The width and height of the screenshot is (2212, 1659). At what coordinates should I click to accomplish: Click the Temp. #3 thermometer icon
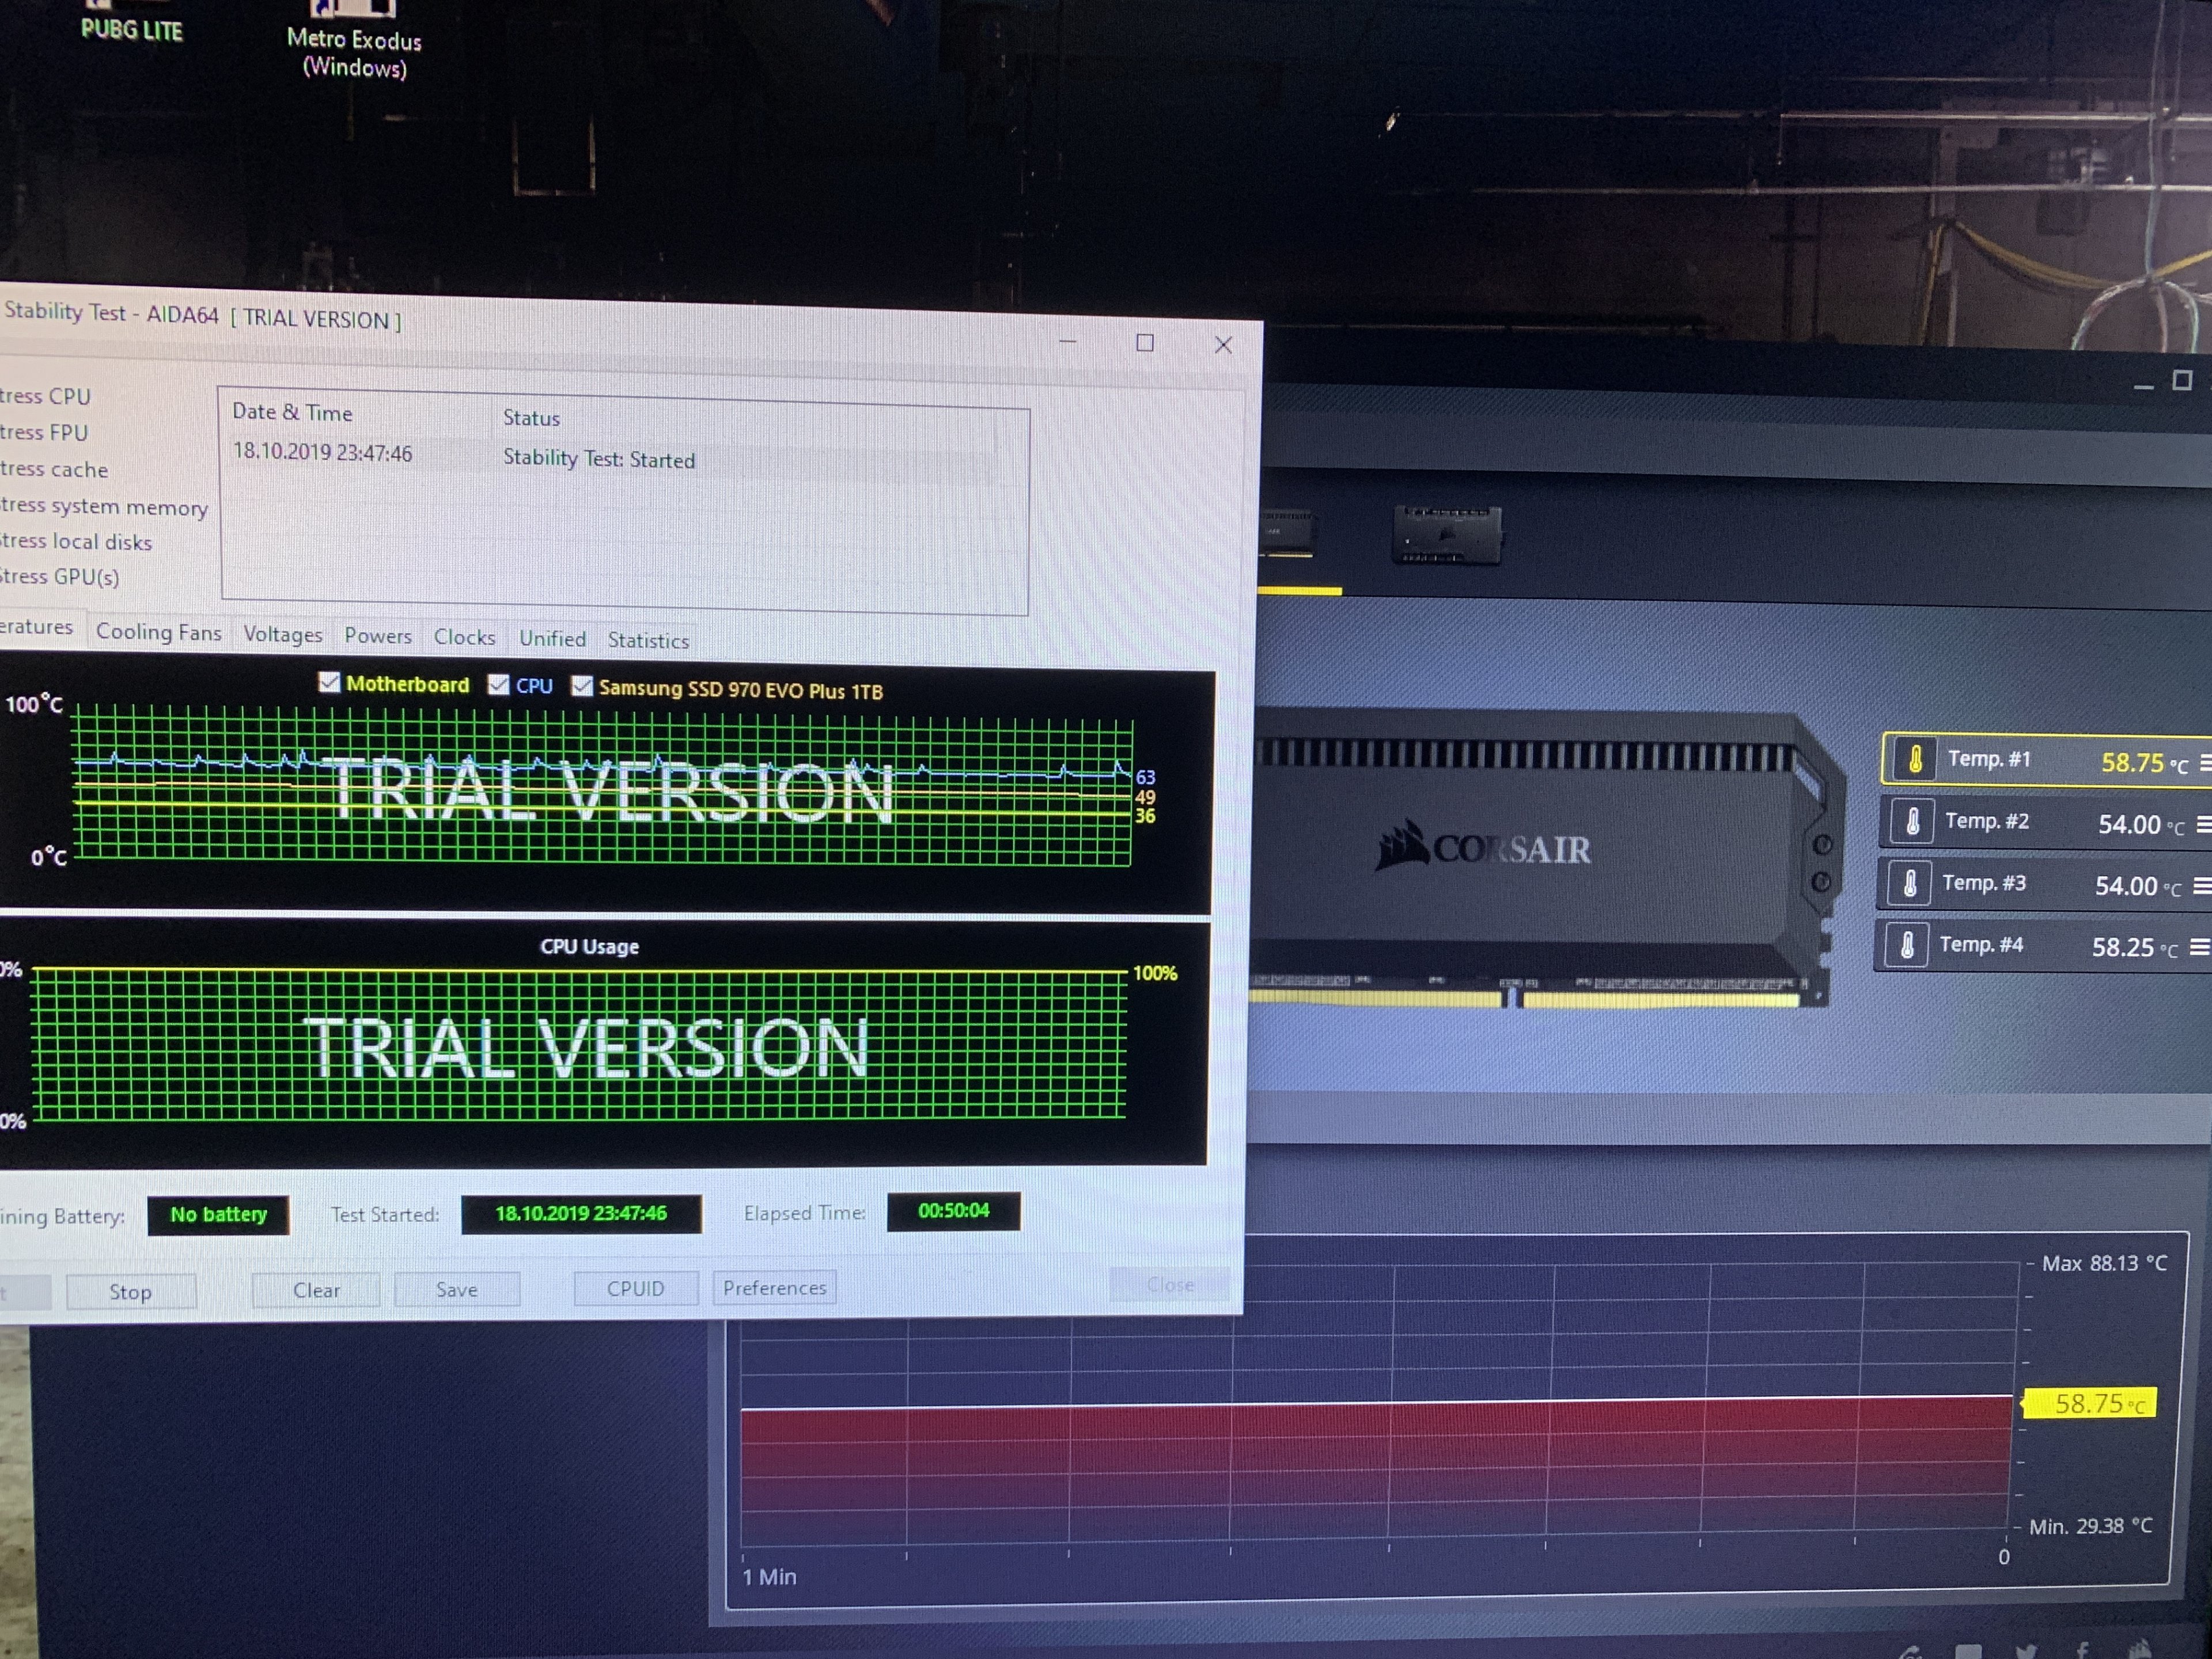(x=1909, y=884)
